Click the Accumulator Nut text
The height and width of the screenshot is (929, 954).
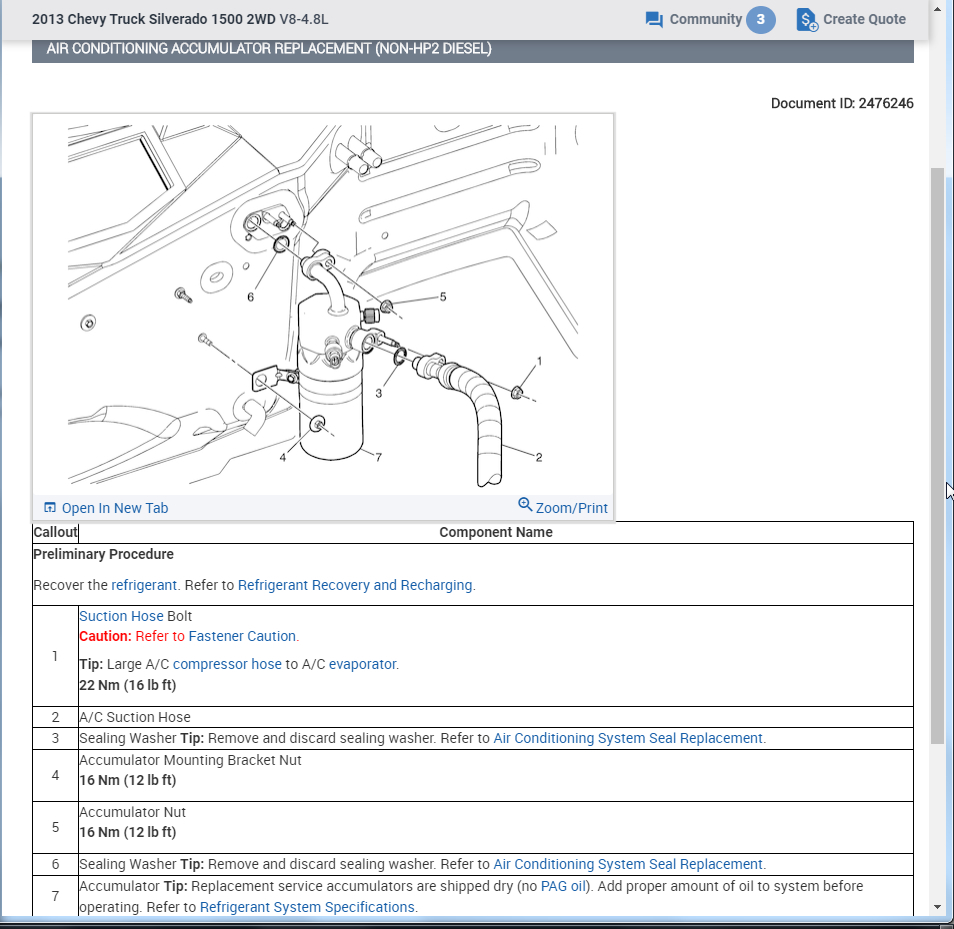pyautogui.click(x=133, y=813)
